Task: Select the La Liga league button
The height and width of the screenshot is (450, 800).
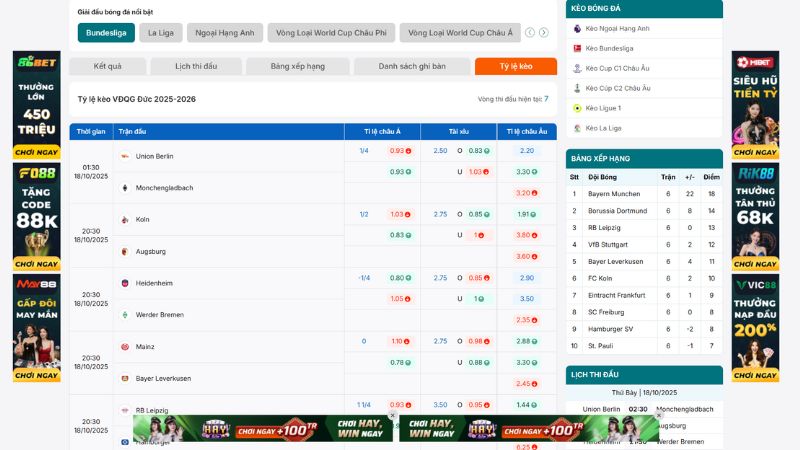Action: tap(159, 33)
